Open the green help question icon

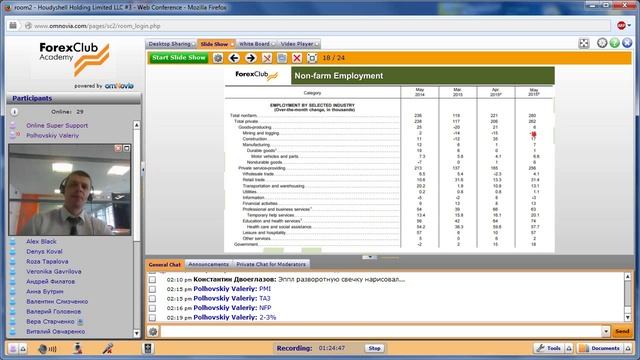click(x=615, y=42)
